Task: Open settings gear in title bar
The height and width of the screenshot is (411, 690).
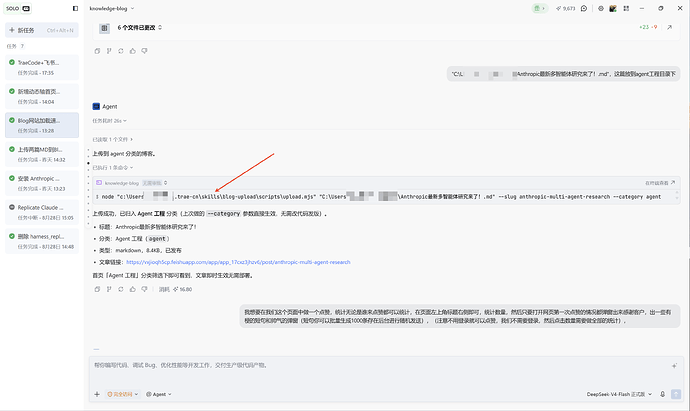Action: (x=601, y=8)
